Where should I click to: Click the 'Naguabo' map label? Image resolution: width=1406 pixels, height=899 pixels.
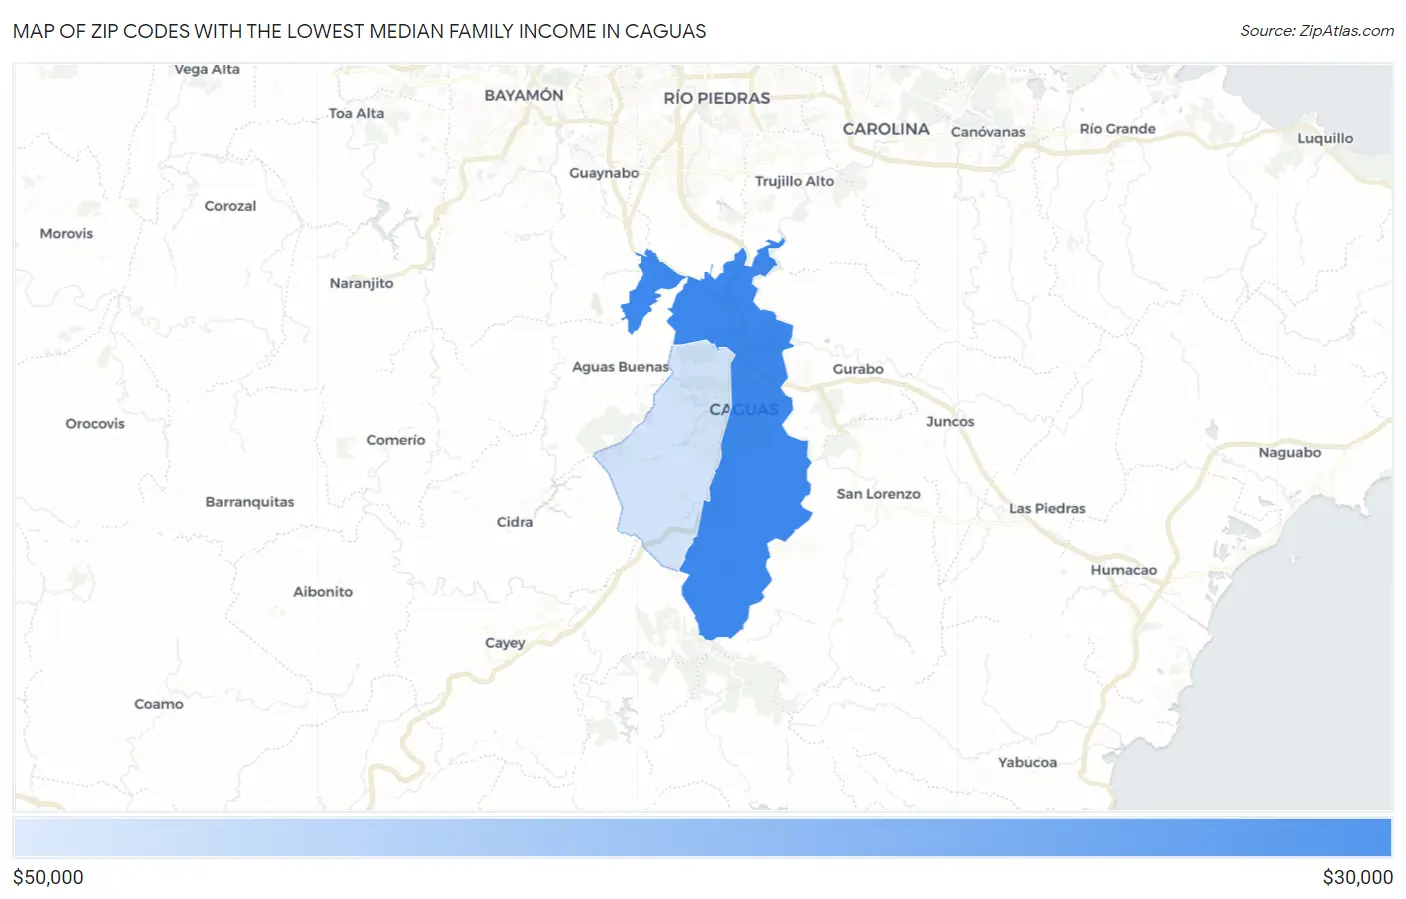[1289, 453]
